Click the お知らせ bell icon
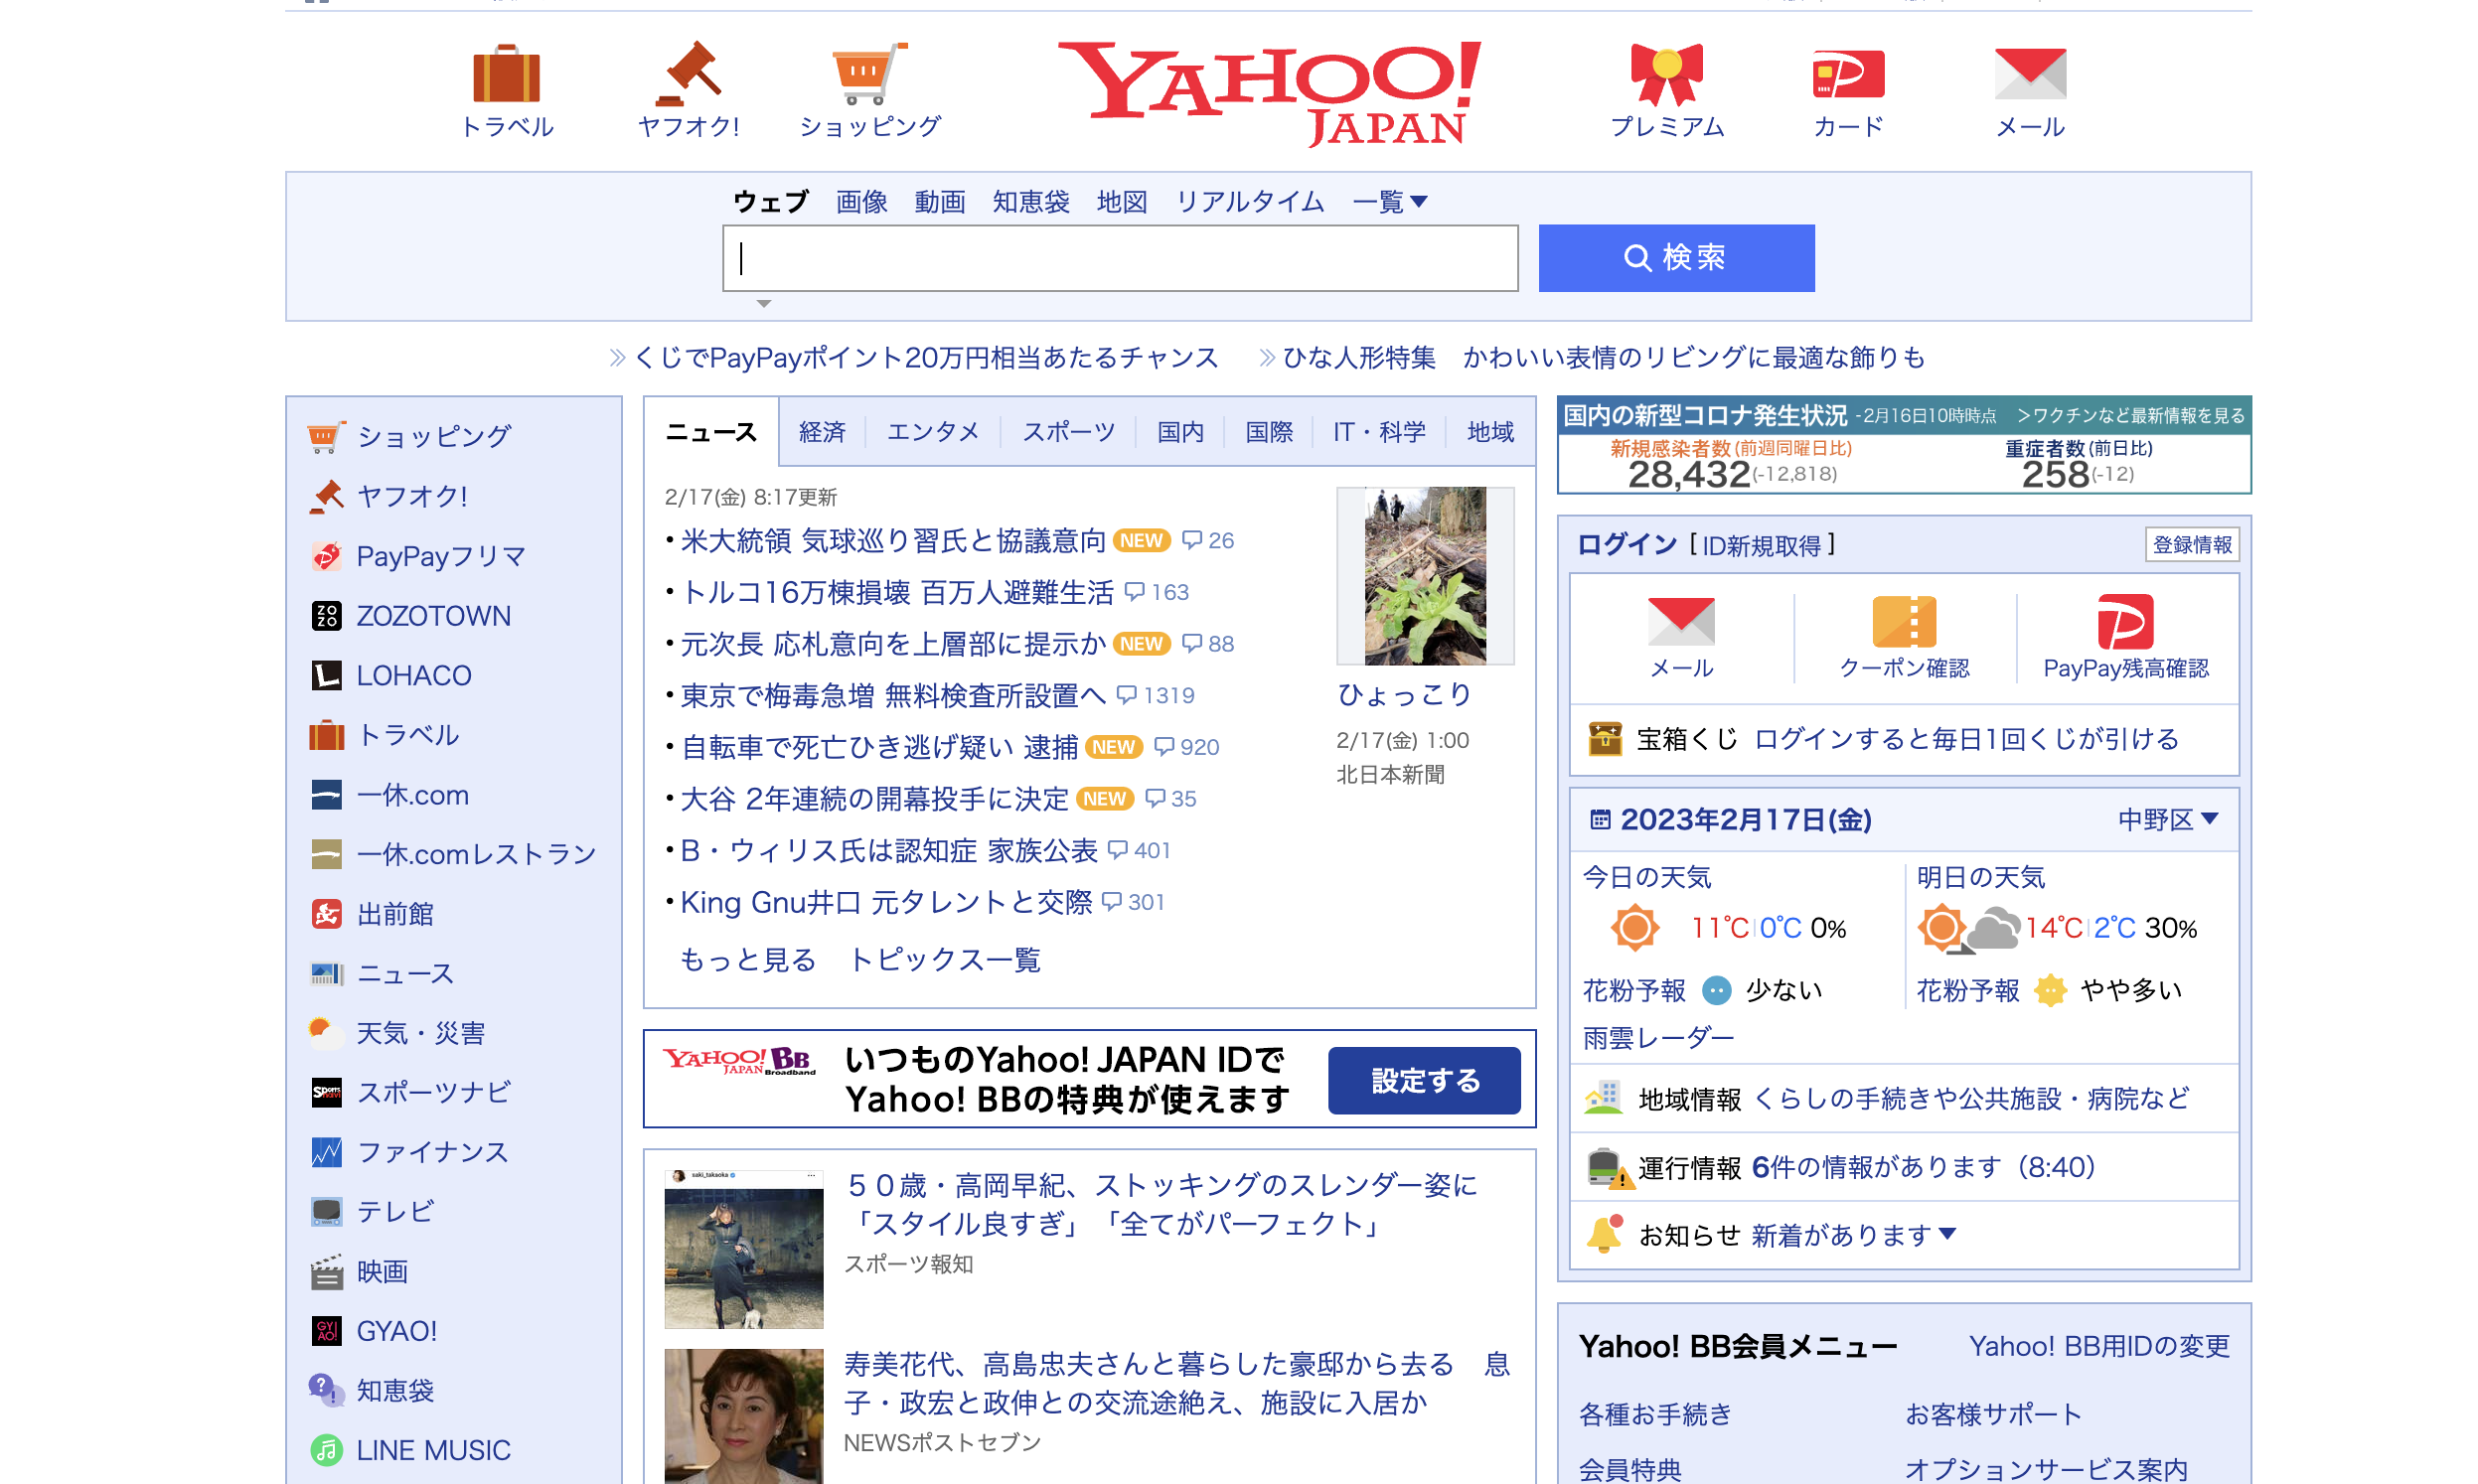2478x1484 pixels. click(x=1605, y=1235)
